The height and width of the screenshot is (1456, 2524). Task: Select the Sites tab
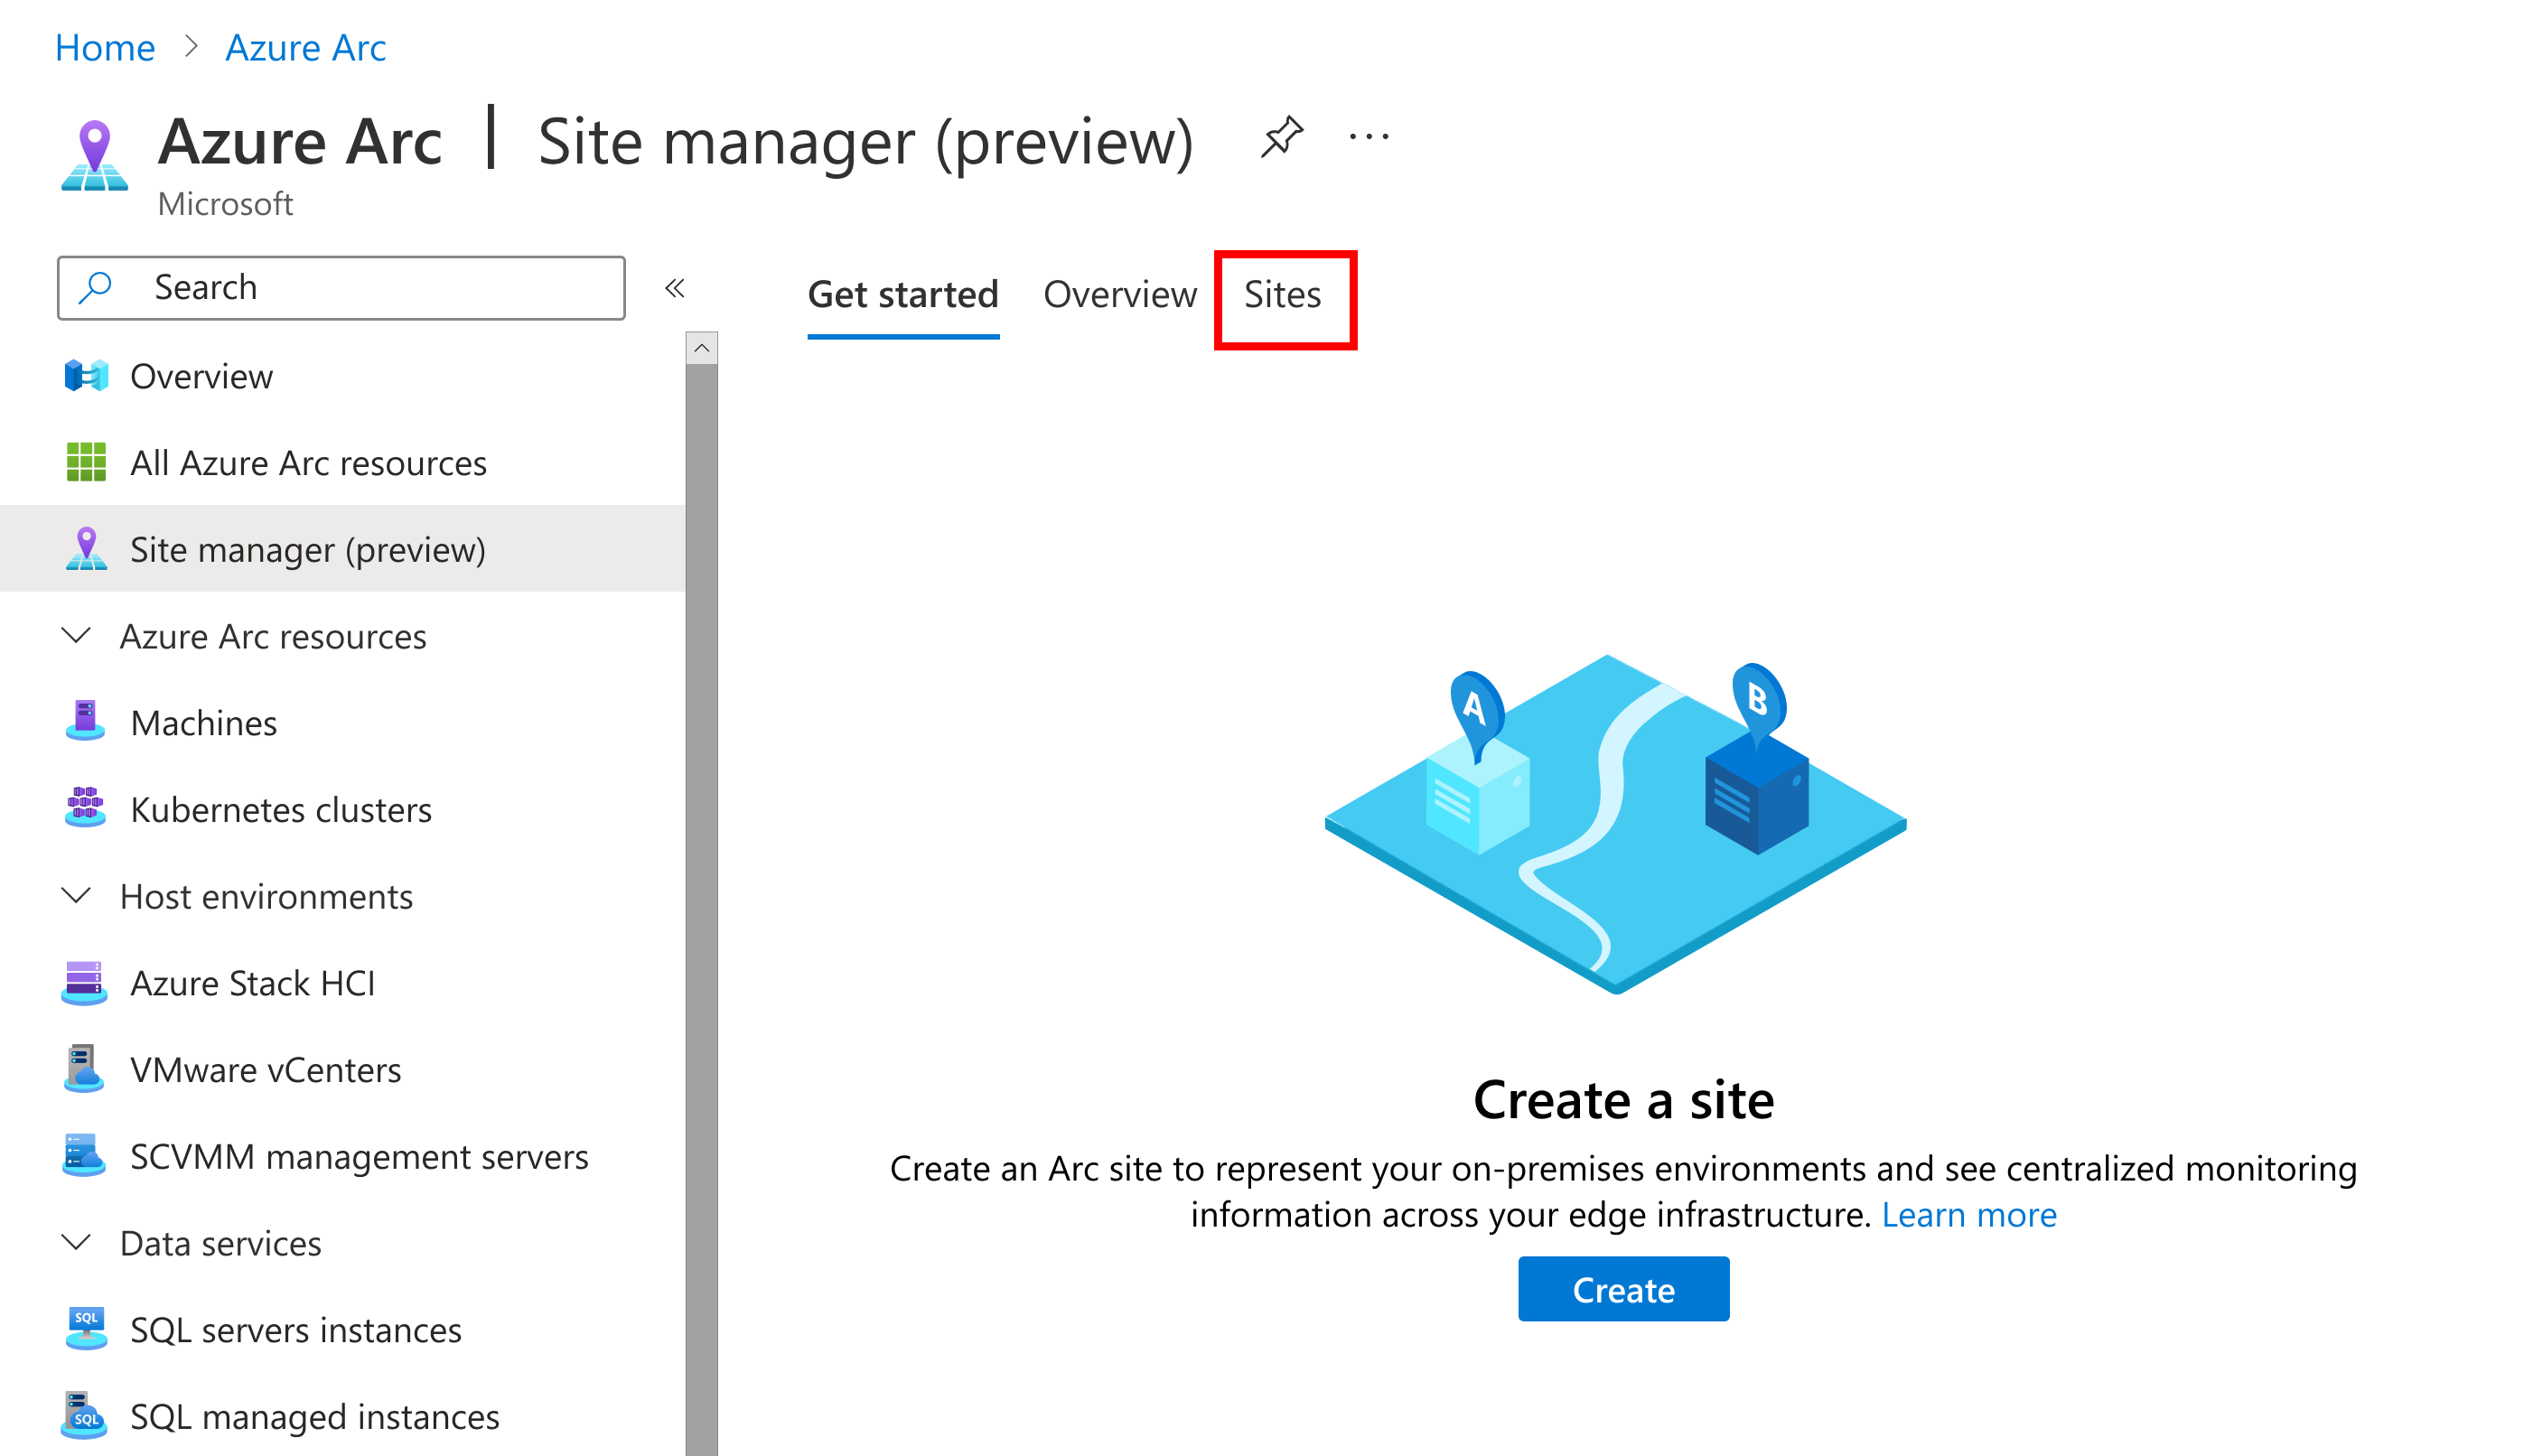[1283, 294]
